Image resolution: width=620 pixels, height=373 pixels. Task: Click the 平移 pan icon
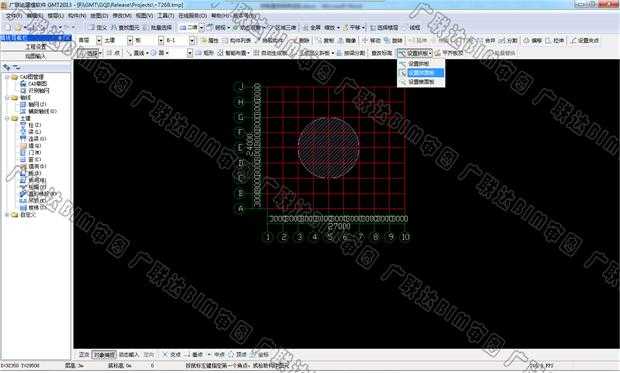352,28
